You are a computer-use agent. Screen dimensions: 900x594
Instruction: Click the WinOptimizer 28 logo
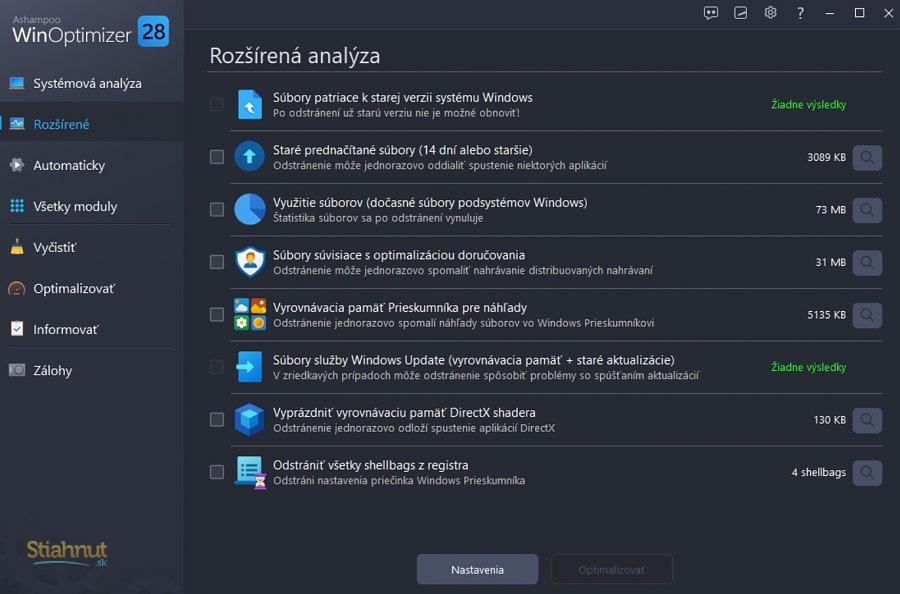tap(91, 30)
